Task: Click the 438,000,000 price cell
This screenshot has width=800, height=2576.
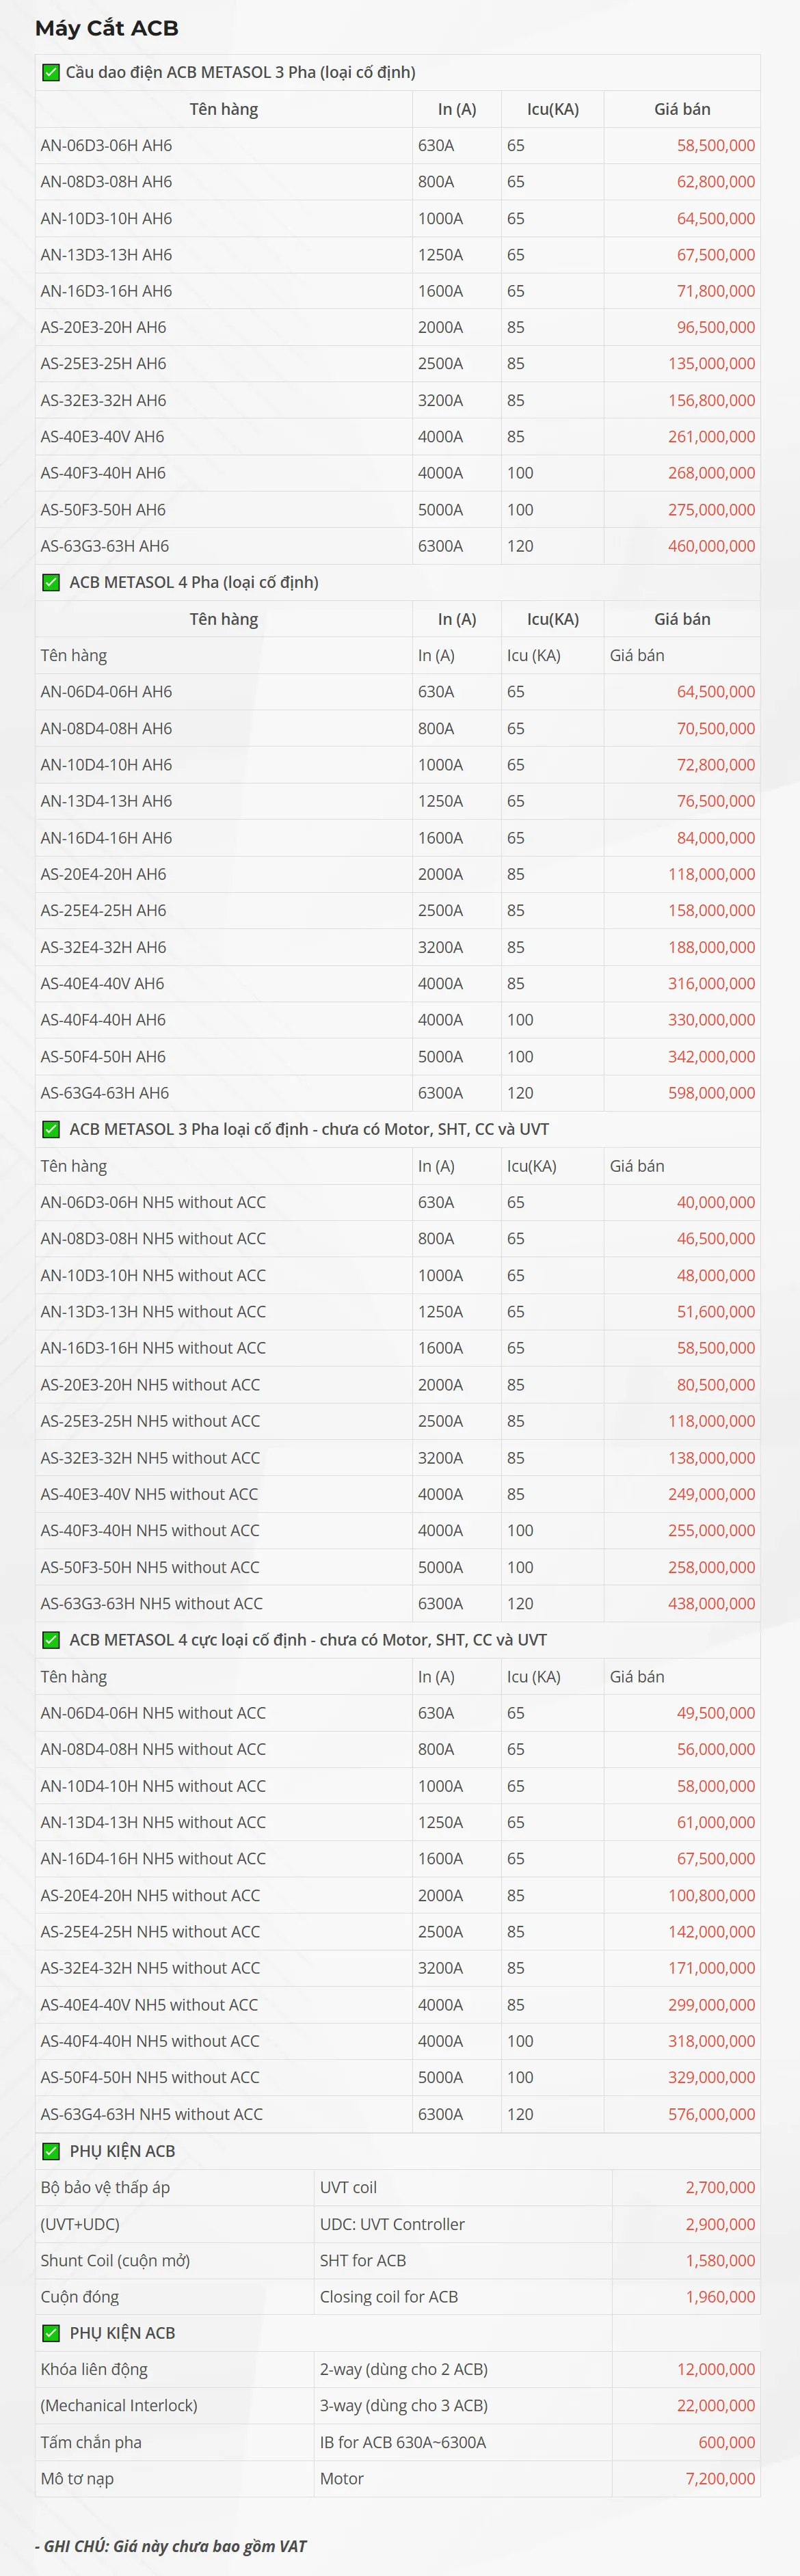Action: coord(711,1603)
